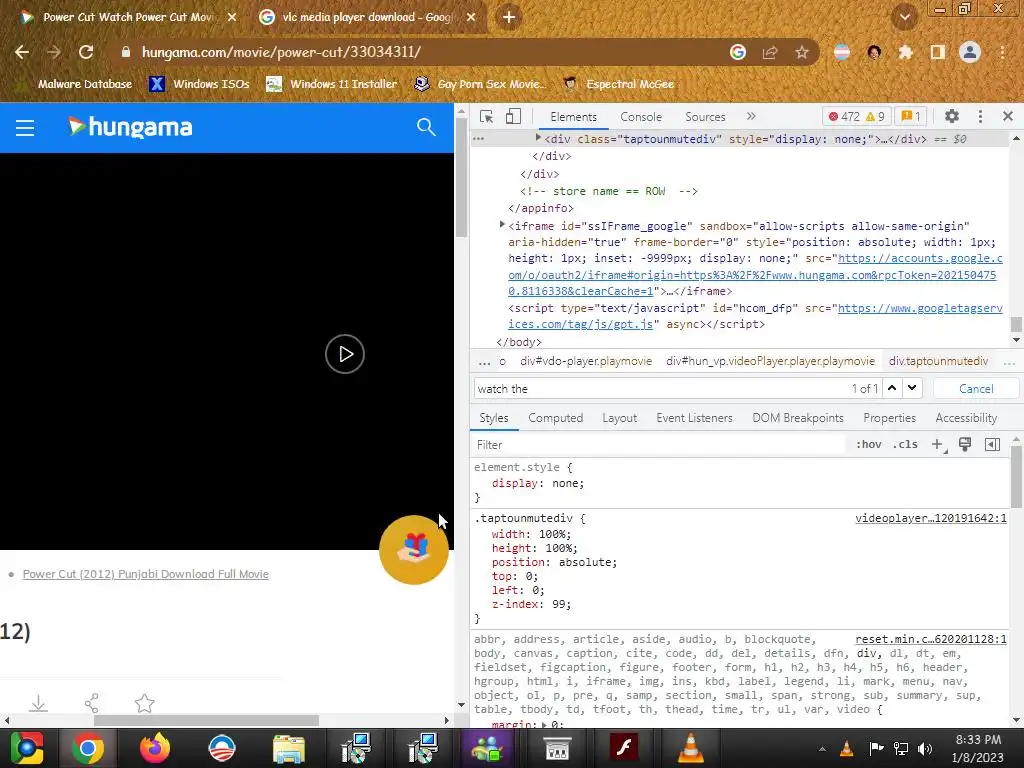Image resolution: width=1024 pixels, height=768 pixels.
Task: Toggle Chrome side panel
Action: tap(938, 52)
